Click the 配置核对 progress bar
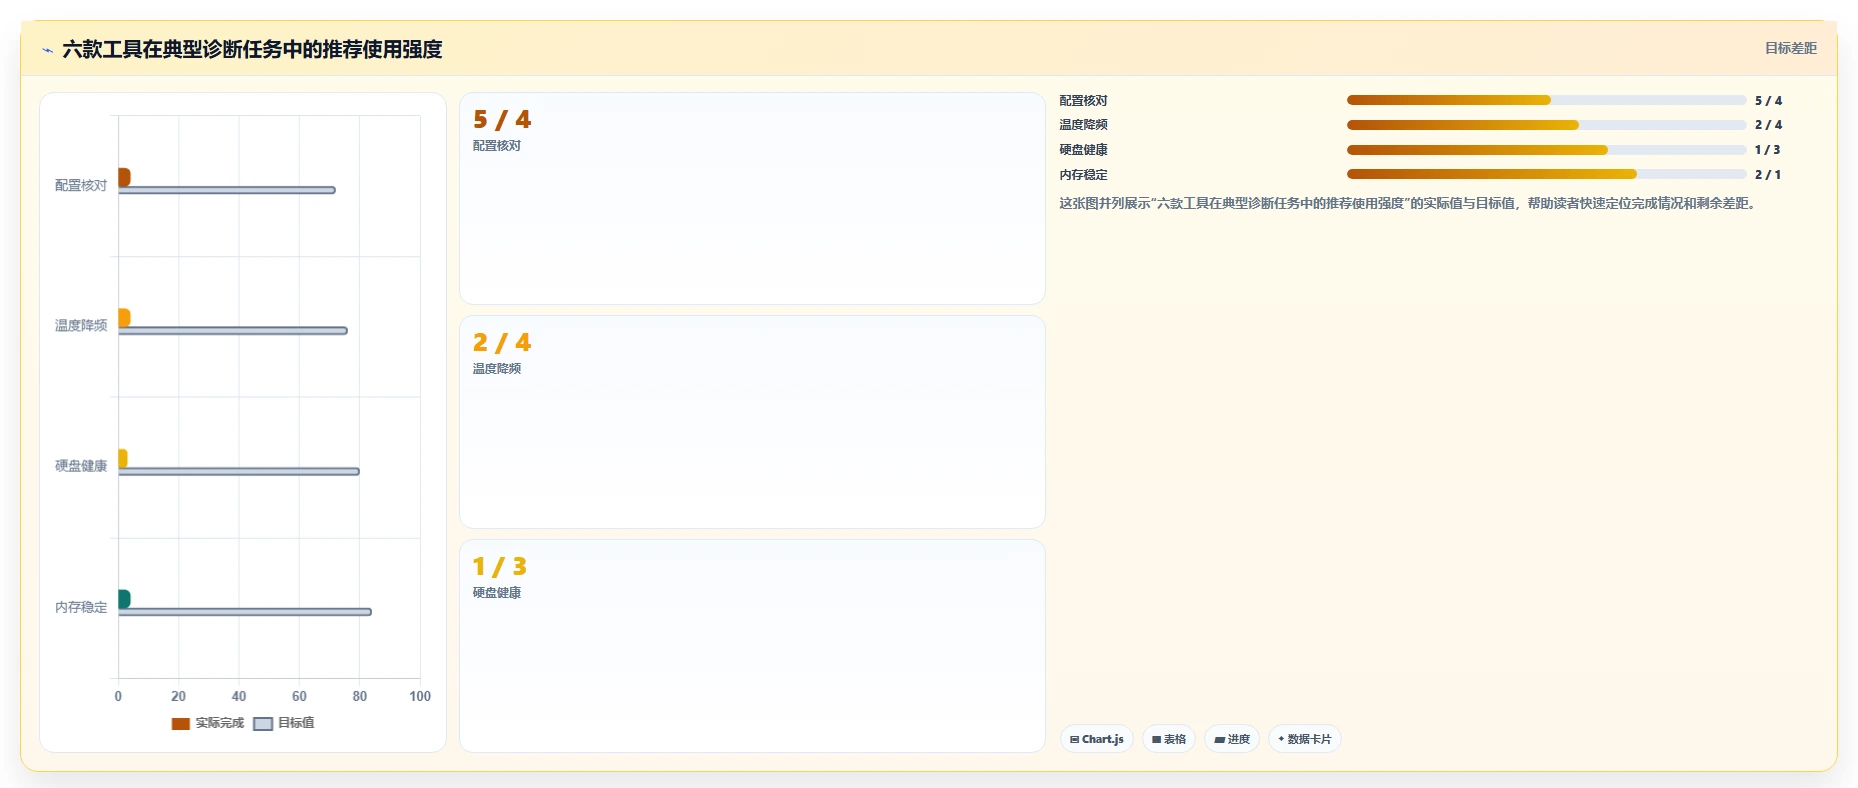This screenshot has width=1858, height=788. tap(1546, 100)
